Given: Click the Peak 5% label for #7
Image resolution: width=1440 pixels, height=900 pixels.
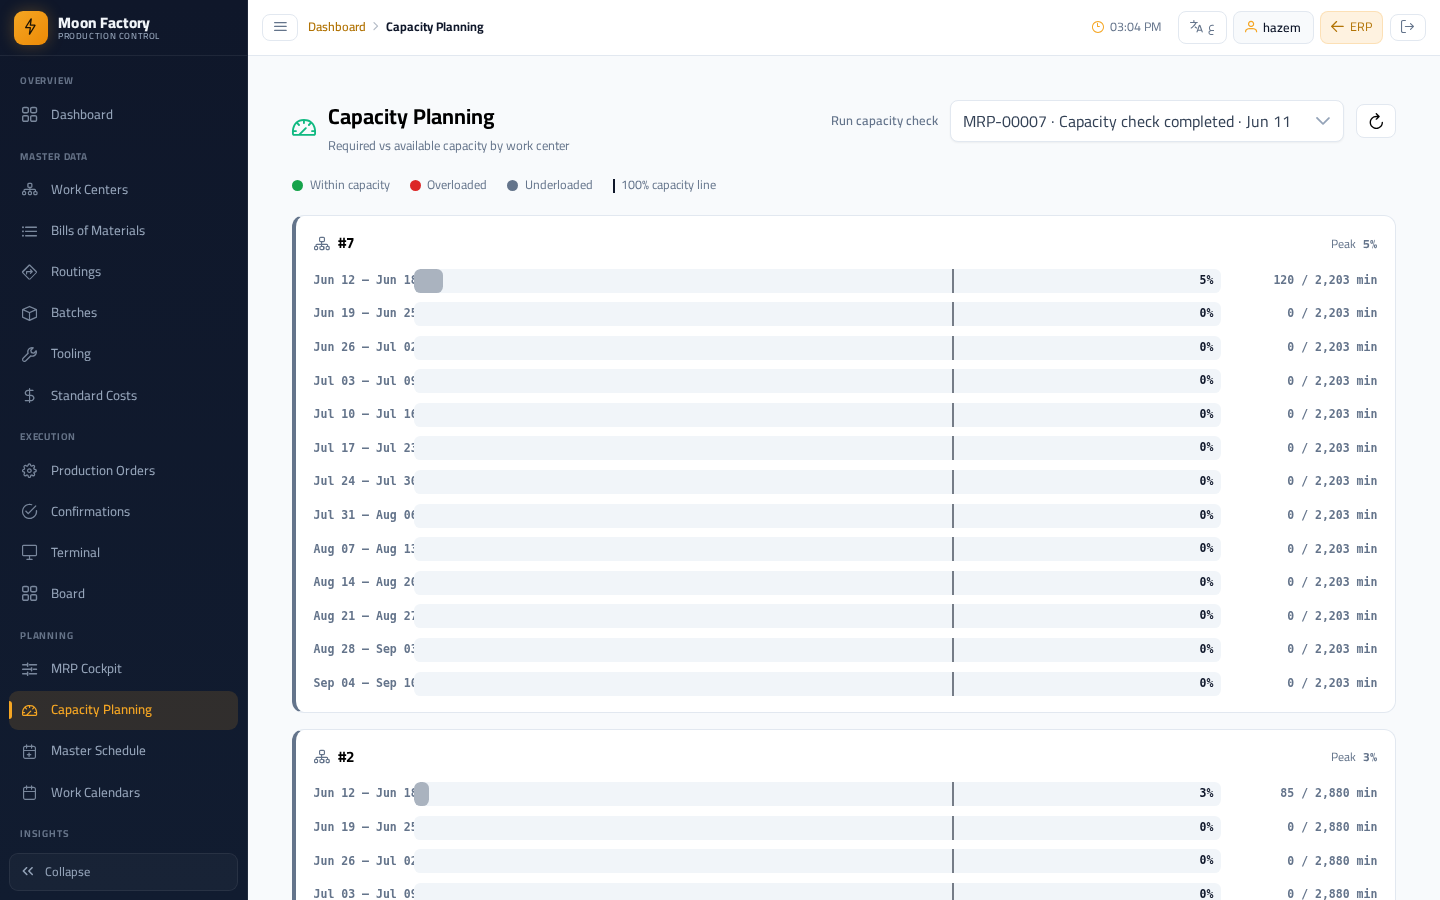Looking at the screenshot, I should pyautogui.click(x=1354, y=244).
